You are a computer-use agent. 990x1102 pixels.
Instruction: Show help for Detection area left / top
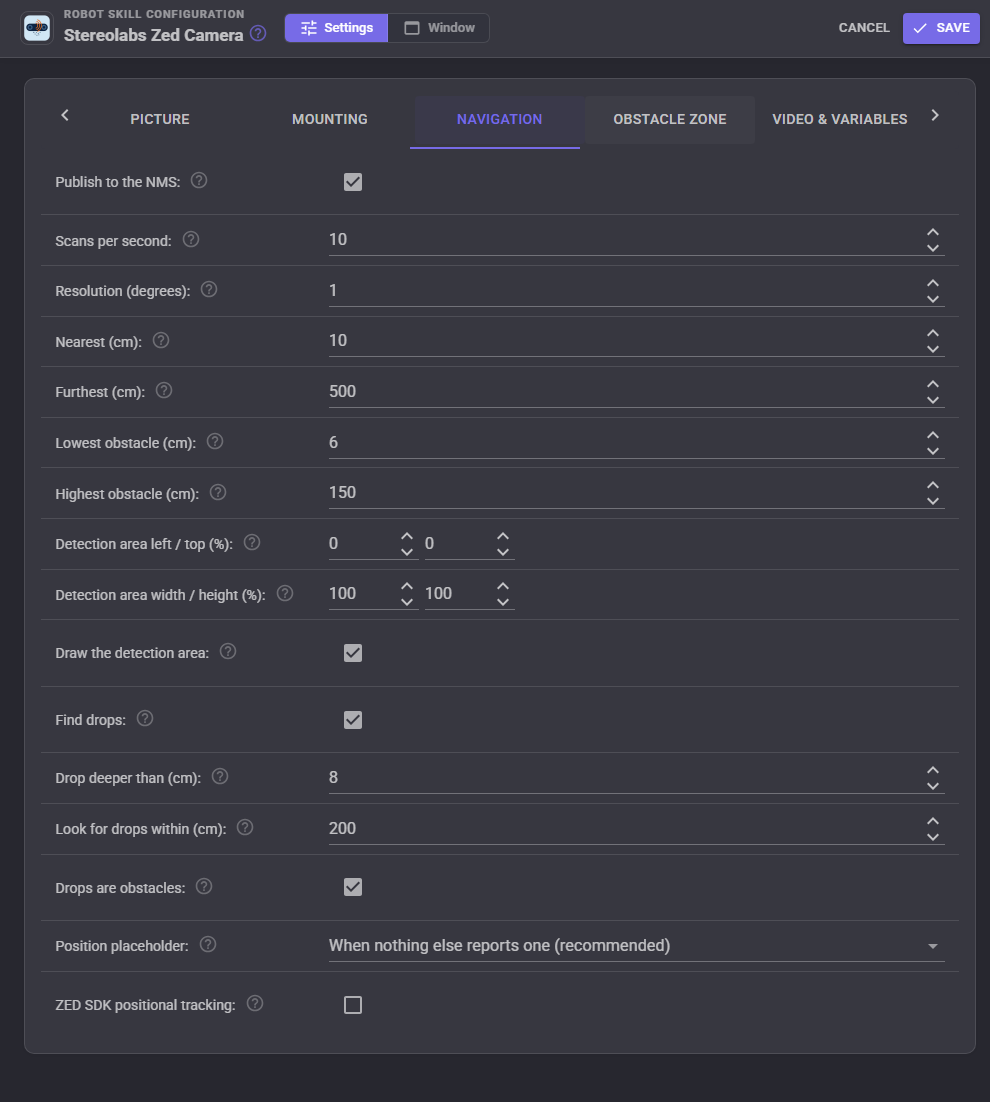click(x=252, y=543)
